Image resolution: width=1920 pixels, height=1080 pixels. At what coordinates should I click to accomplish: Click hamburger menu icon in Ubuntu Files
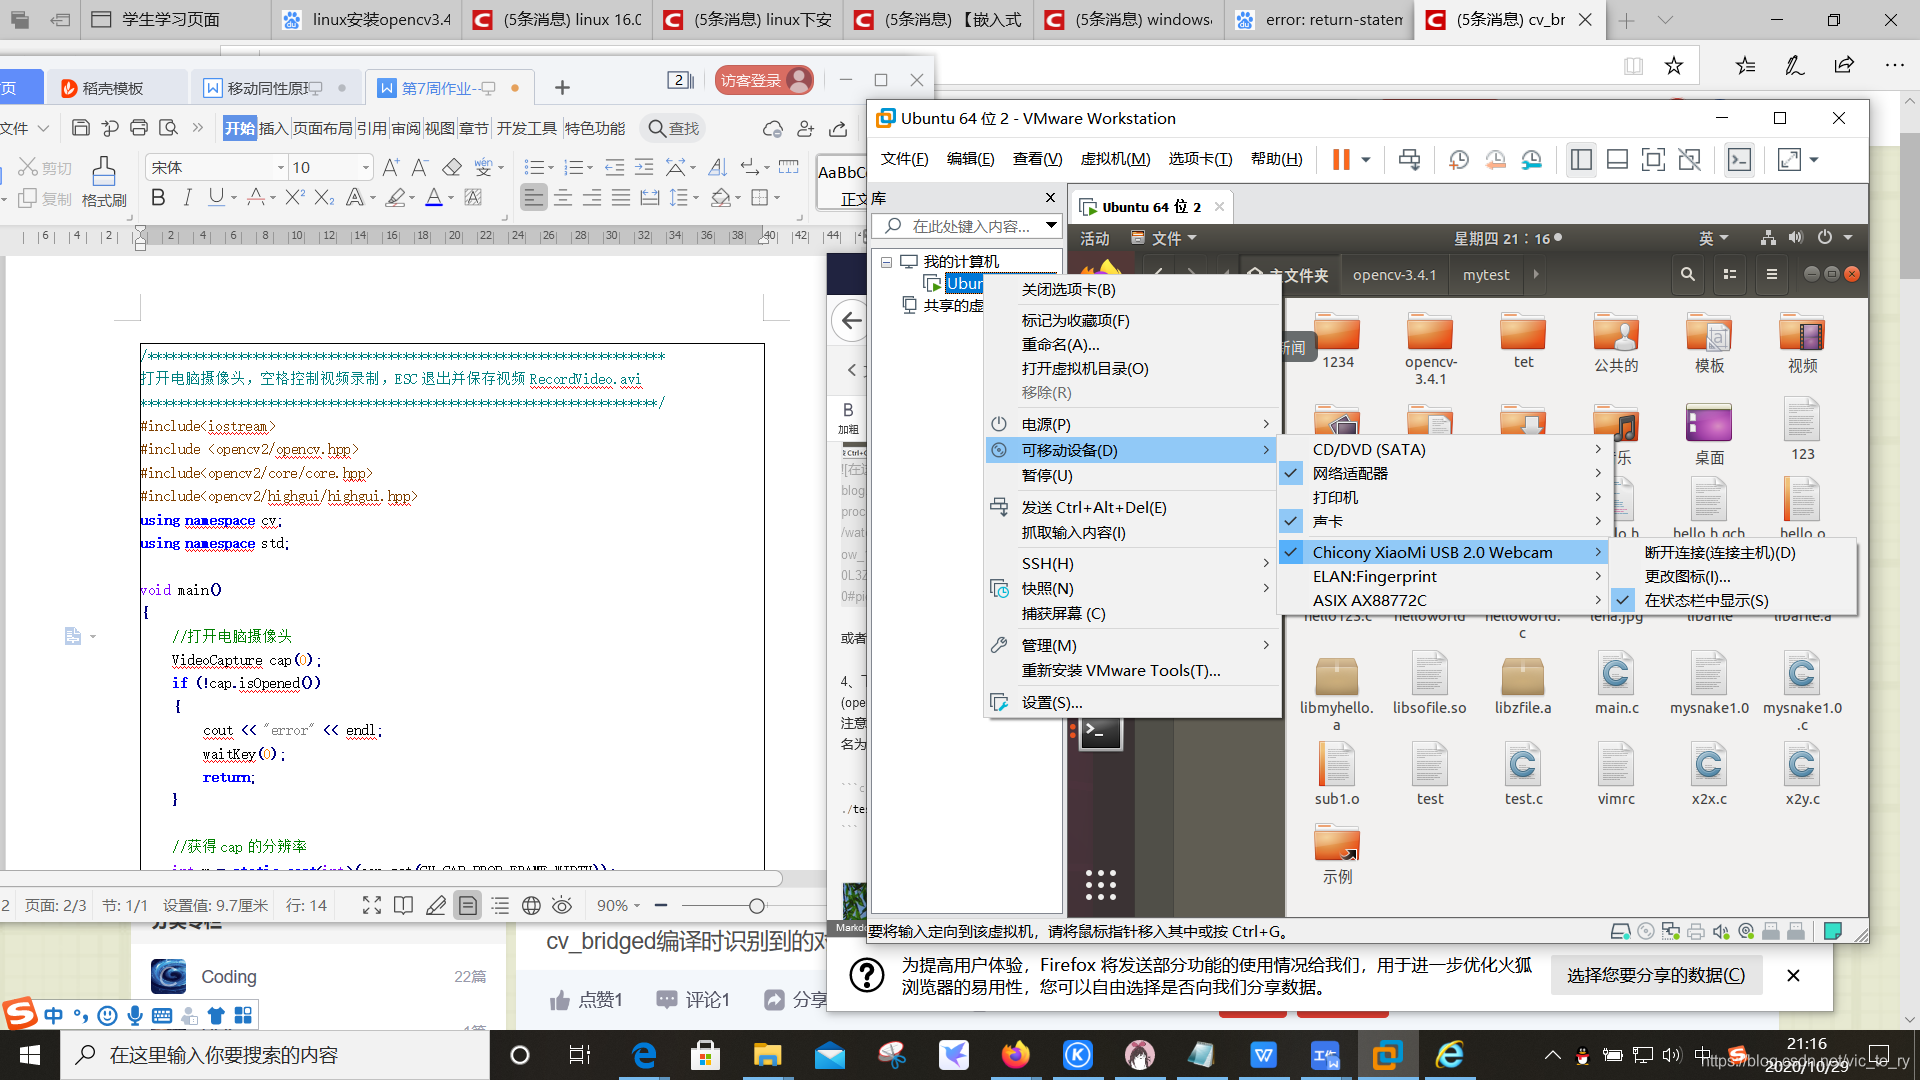[1771, 274]
